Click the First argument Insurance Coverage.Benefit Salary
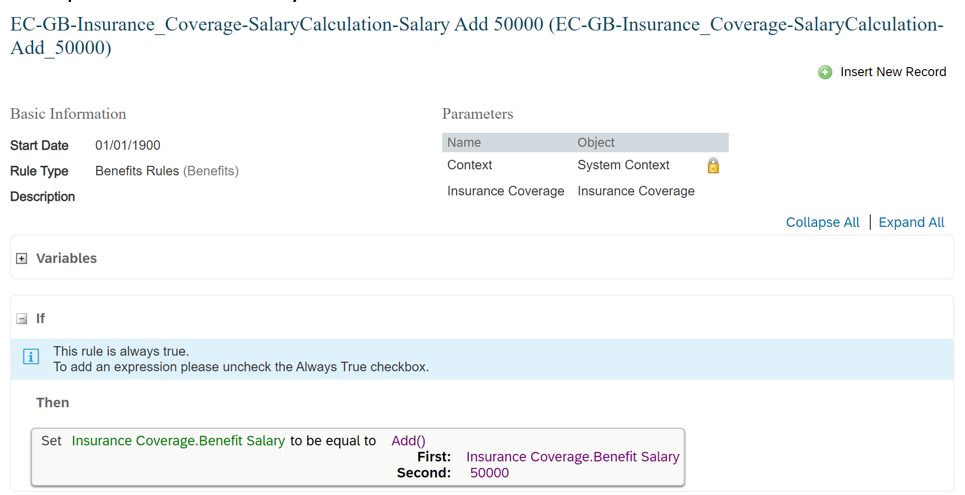The width and height of the screenshot is (965, 495). [572, 457]
